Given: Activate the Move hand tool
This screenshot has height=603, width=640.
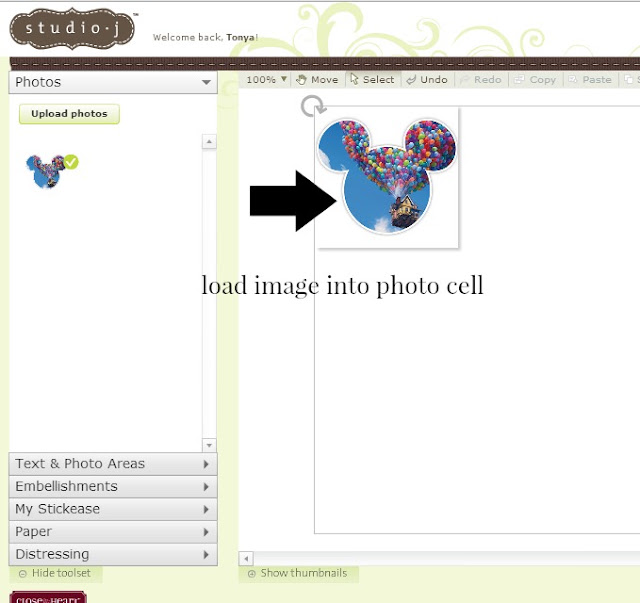Looking at the screenshot, I should (x=318, y=80).
